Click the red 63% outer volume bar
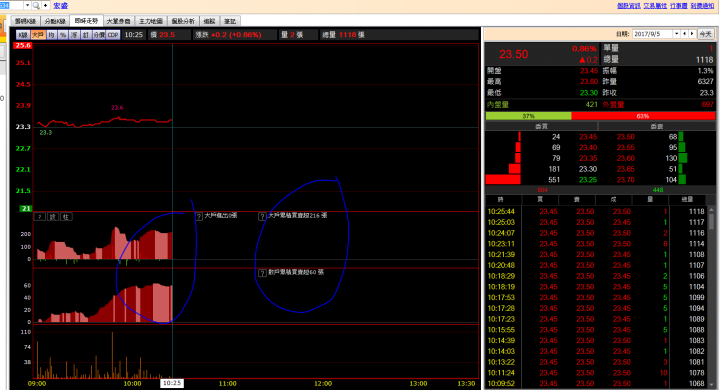 pos(643,116)
